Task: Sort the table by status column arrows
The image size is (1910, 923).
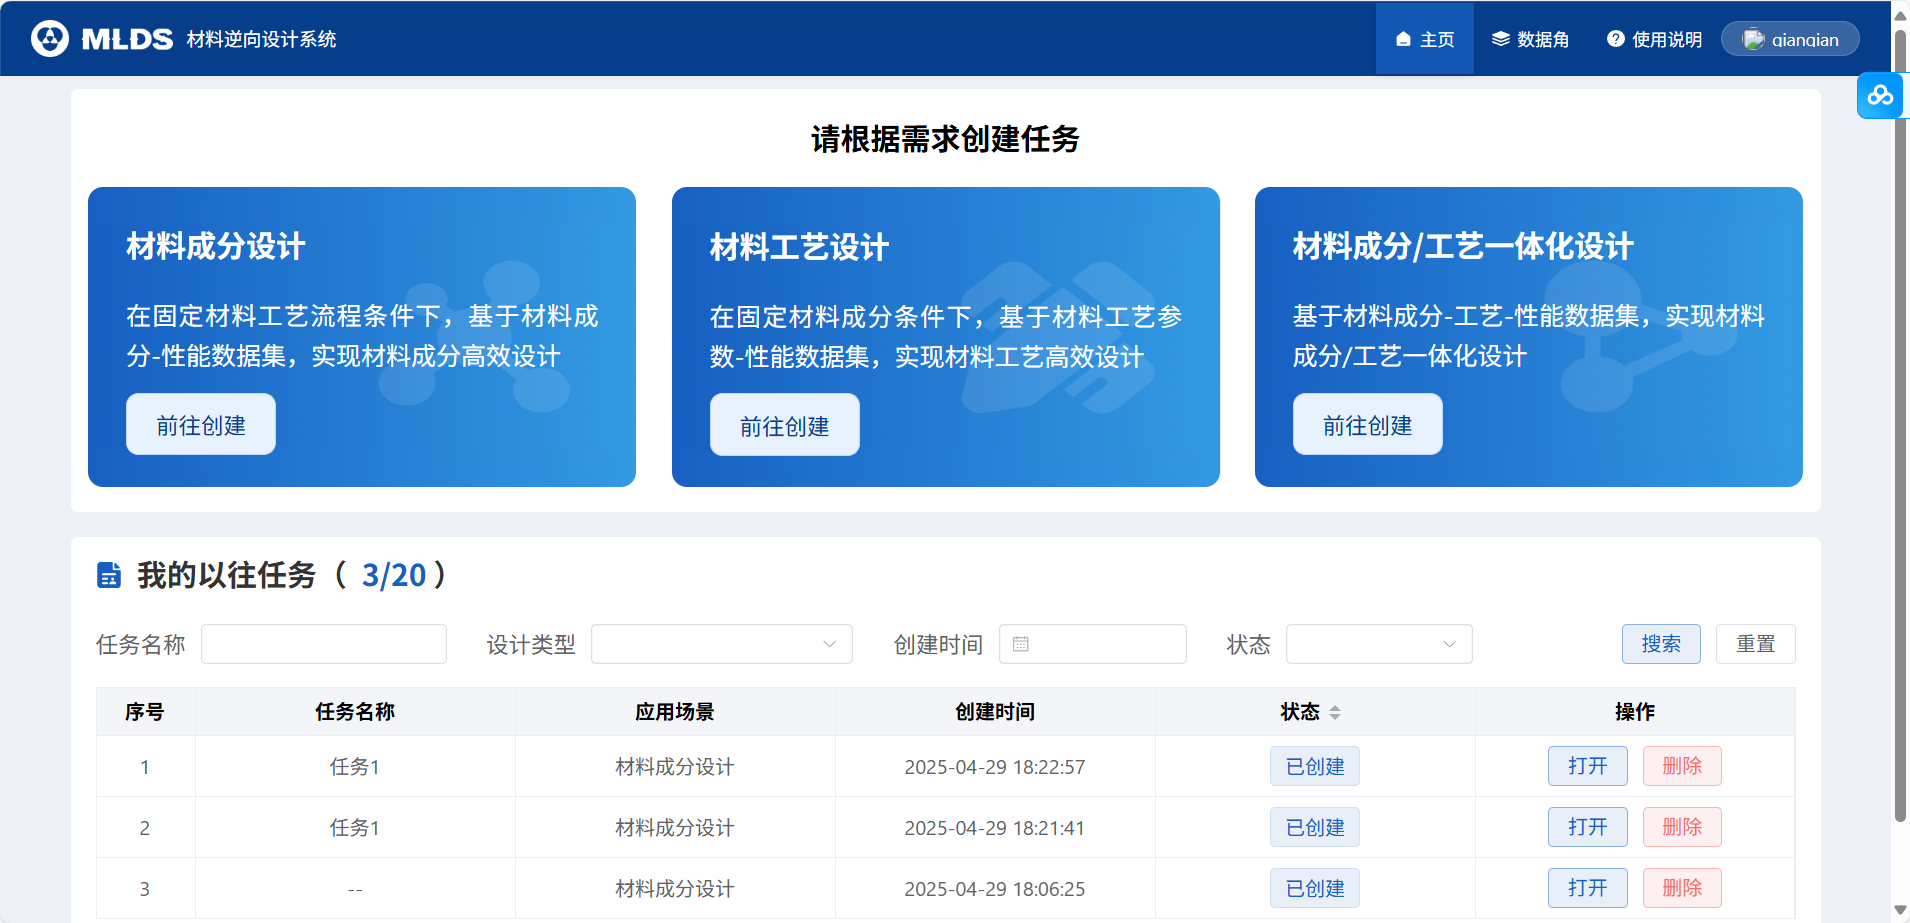Action: [1335, 712]
